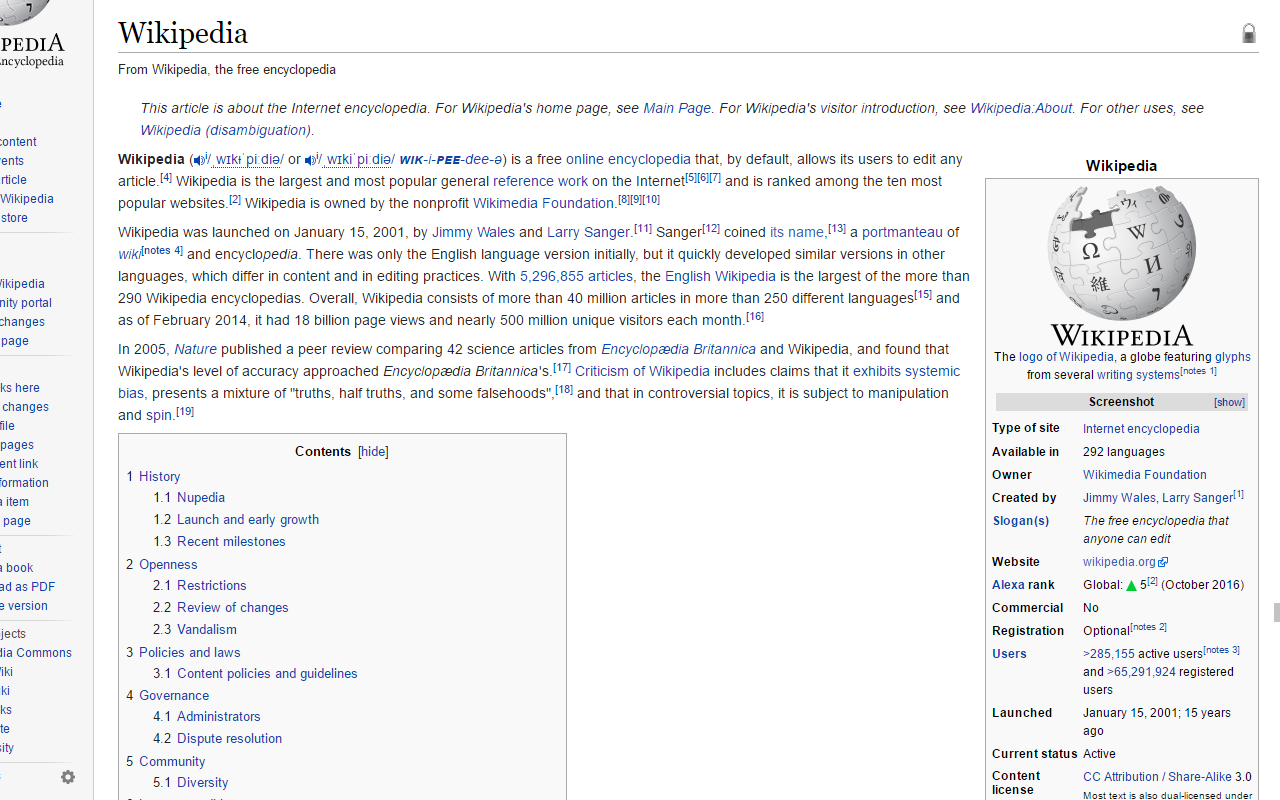Viewport: 1280px width, 800px height.
Task: Open the Encyclopædia Britannica link
Action: point(678,349)
